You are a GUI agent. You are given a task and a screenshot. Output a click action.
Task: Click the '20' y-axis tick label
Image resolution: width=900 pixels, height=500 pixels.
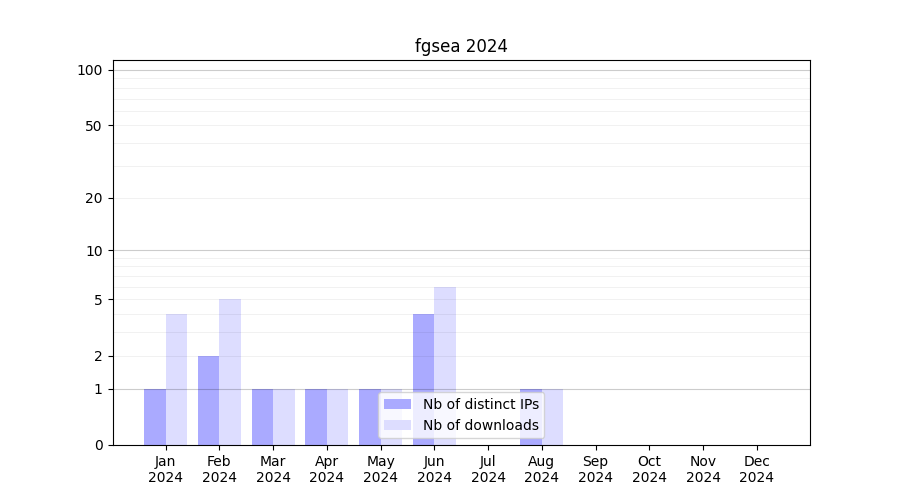(x=94, y=198)
